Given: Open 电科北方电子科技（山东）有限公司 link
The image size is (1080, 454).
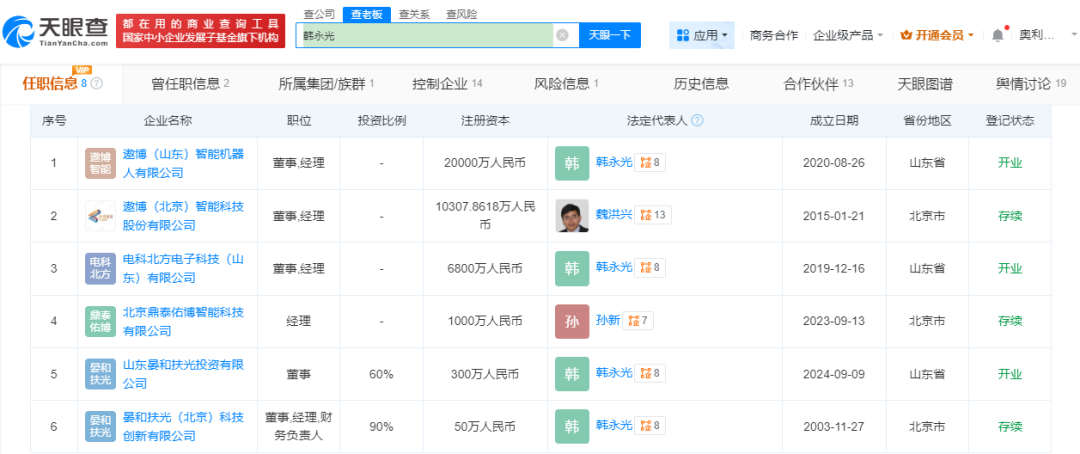Looking at the screenshot, I should point(183,268).
